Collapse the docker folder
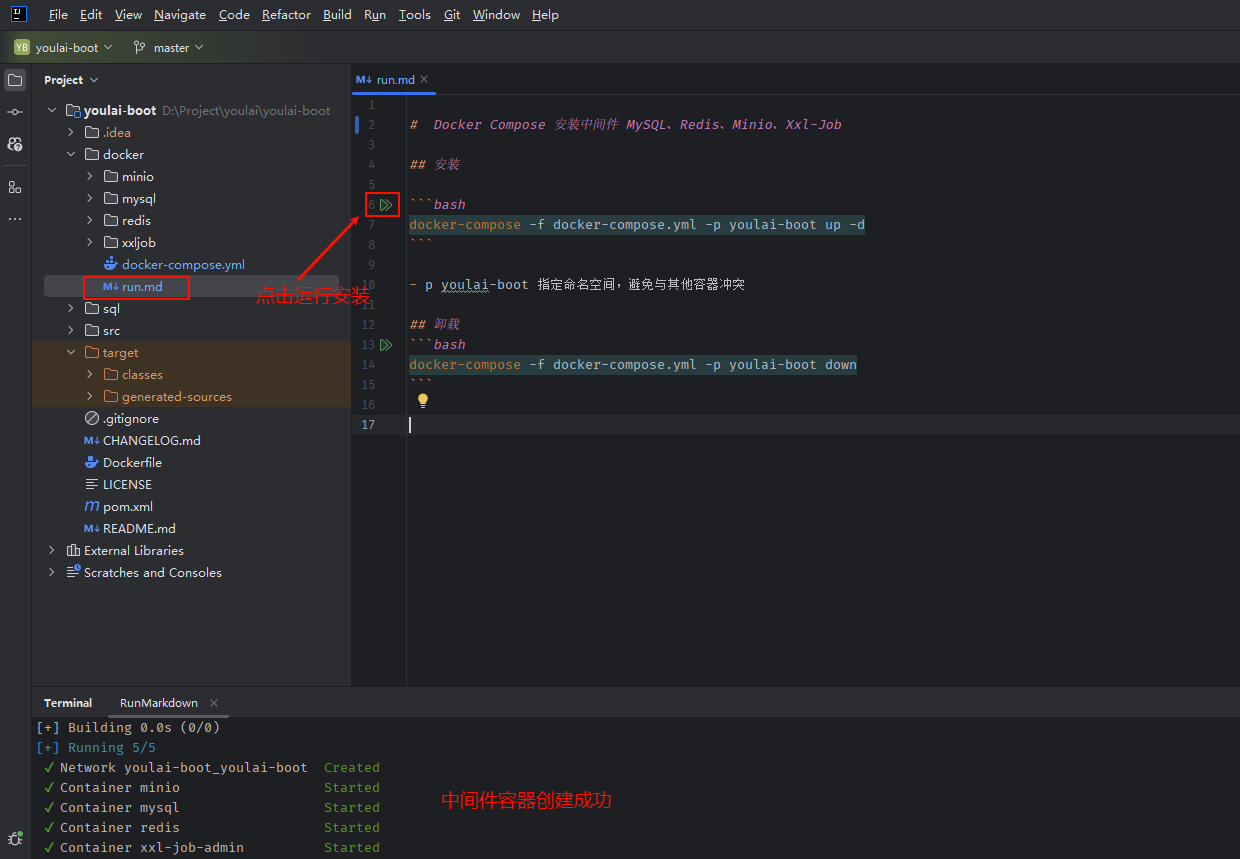 (71, 155)
